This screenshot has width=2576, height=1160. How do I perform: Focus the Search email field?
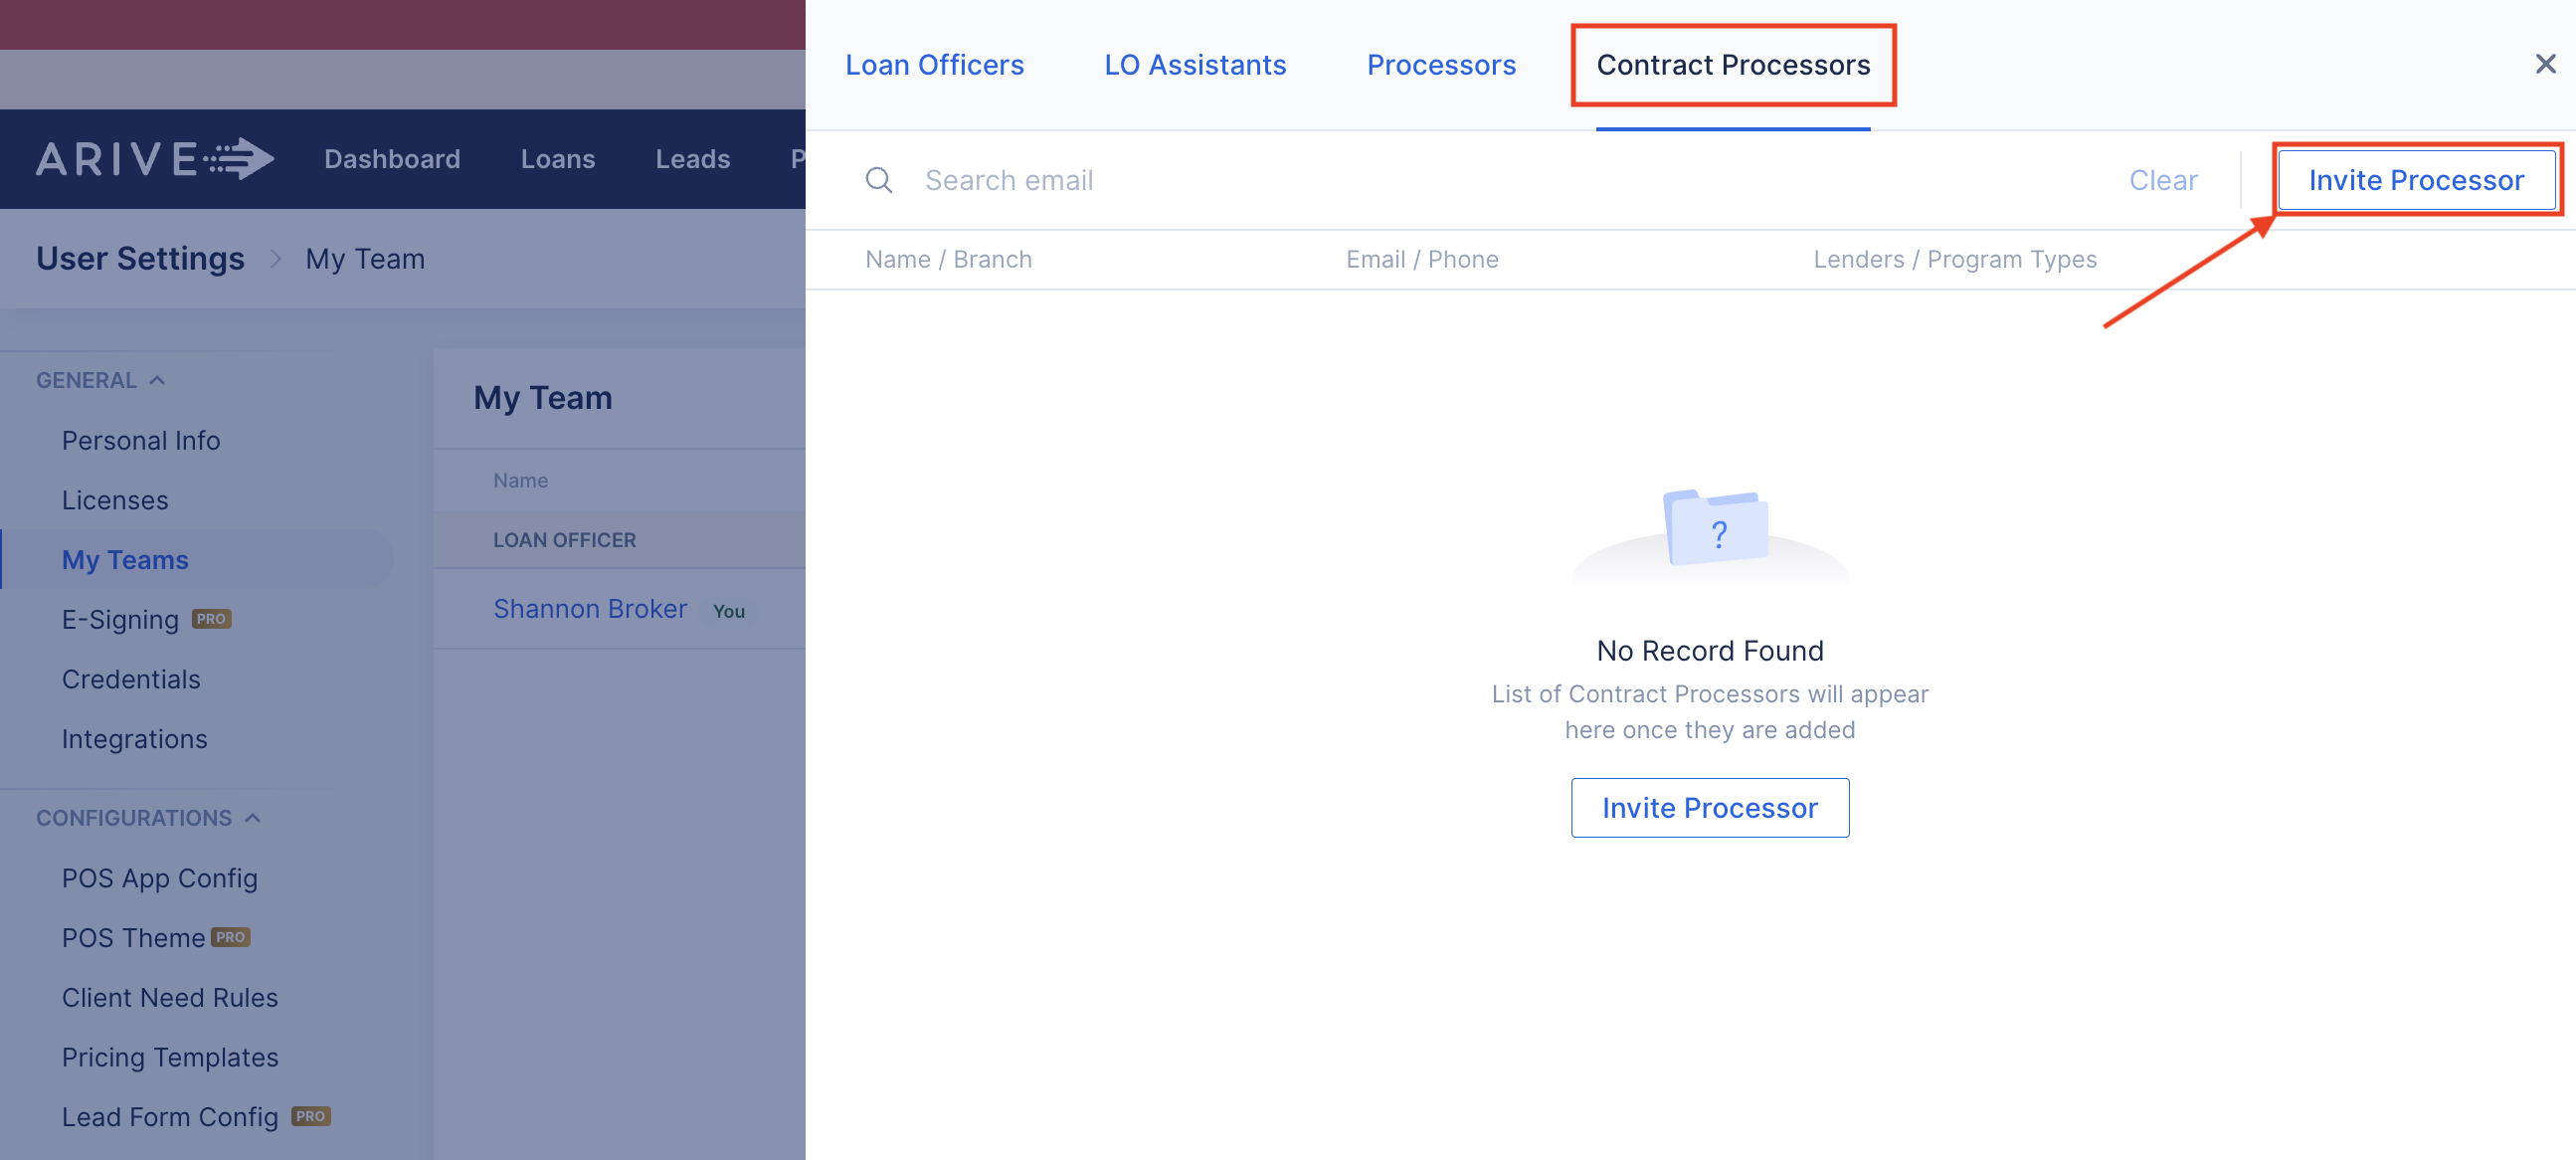coord(1500,180)
